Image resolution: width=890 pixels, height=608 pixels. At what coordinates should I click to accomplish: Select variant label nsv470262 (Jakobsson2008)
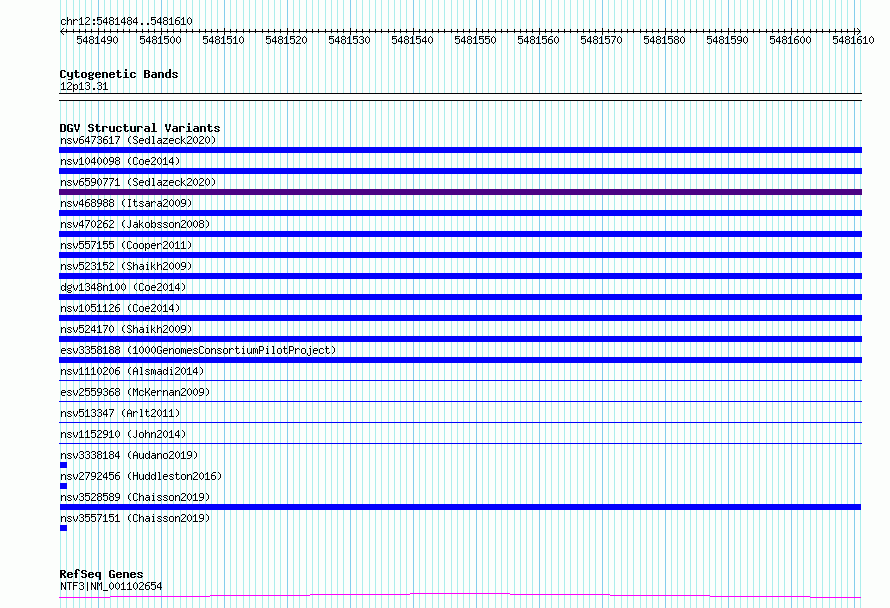135,224
